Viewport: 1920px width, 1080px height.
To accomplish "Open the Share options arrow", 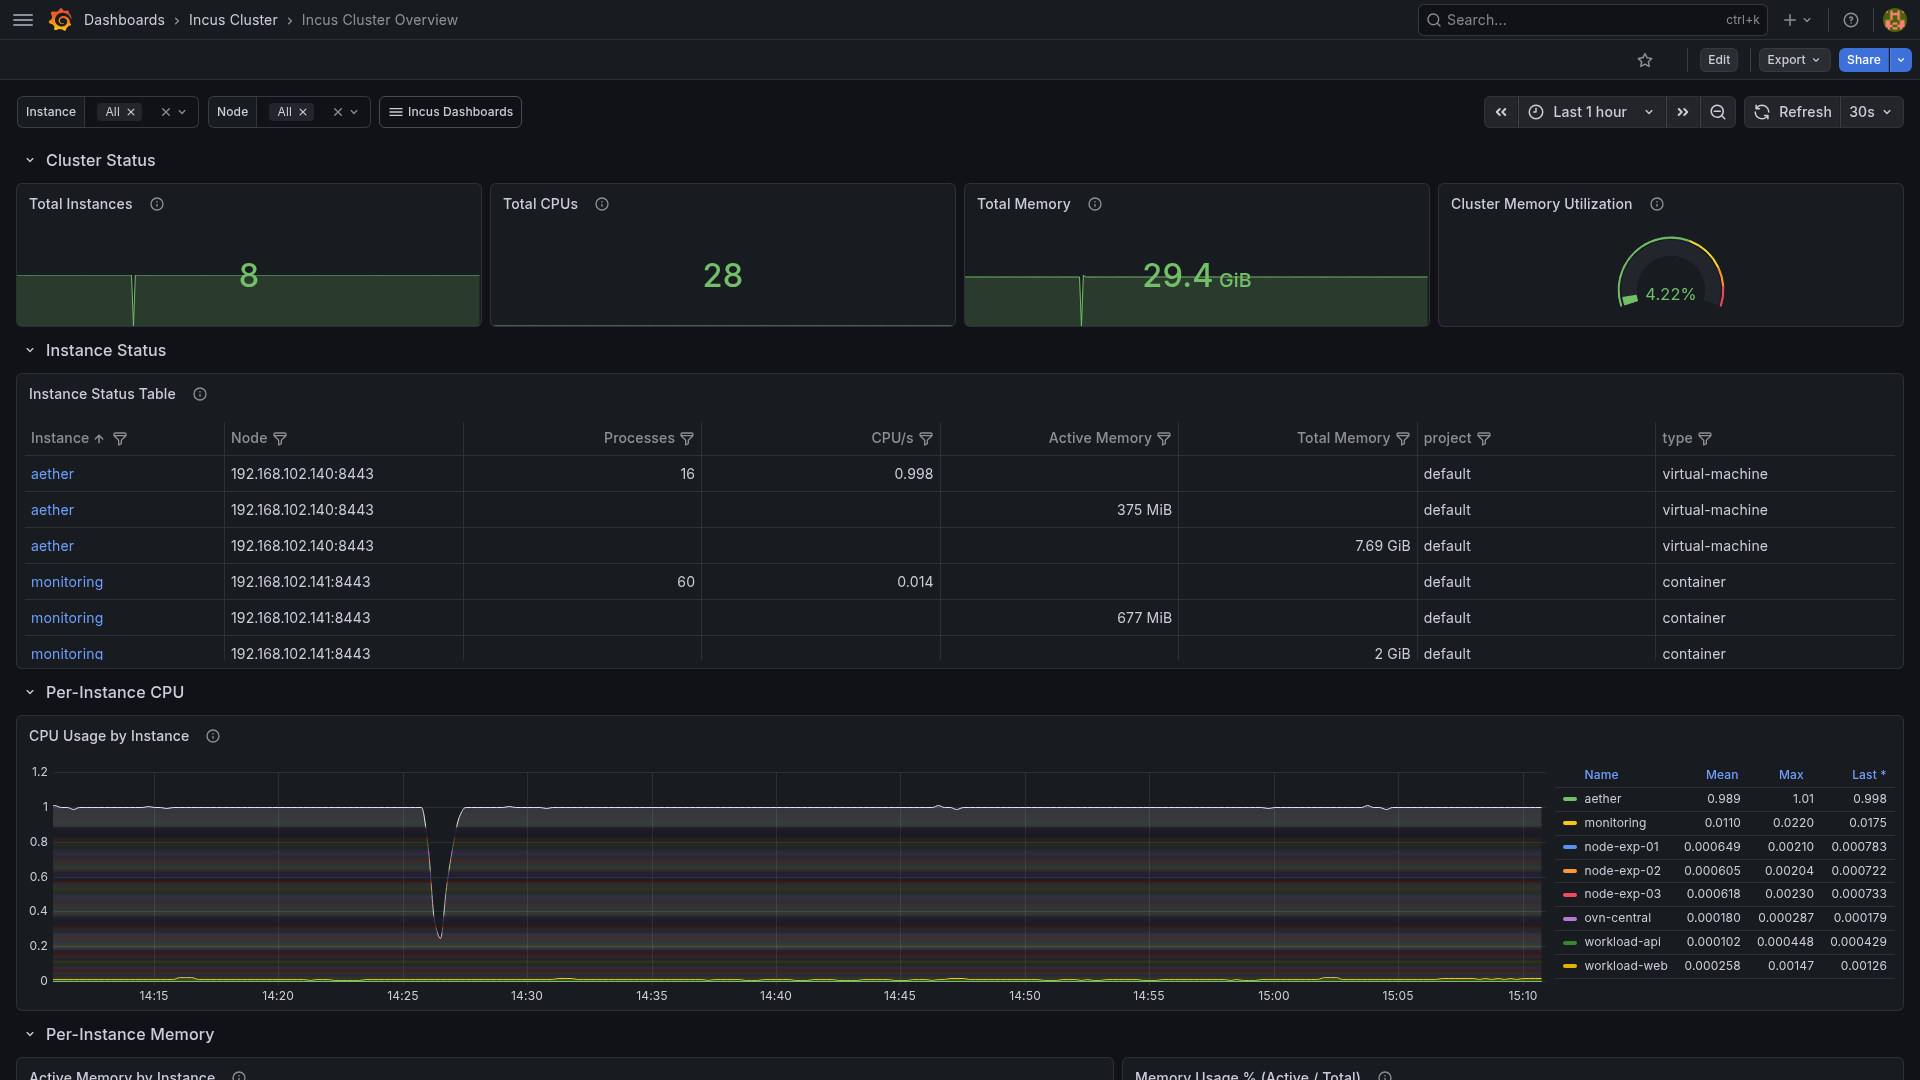I will coord(1901,60).
